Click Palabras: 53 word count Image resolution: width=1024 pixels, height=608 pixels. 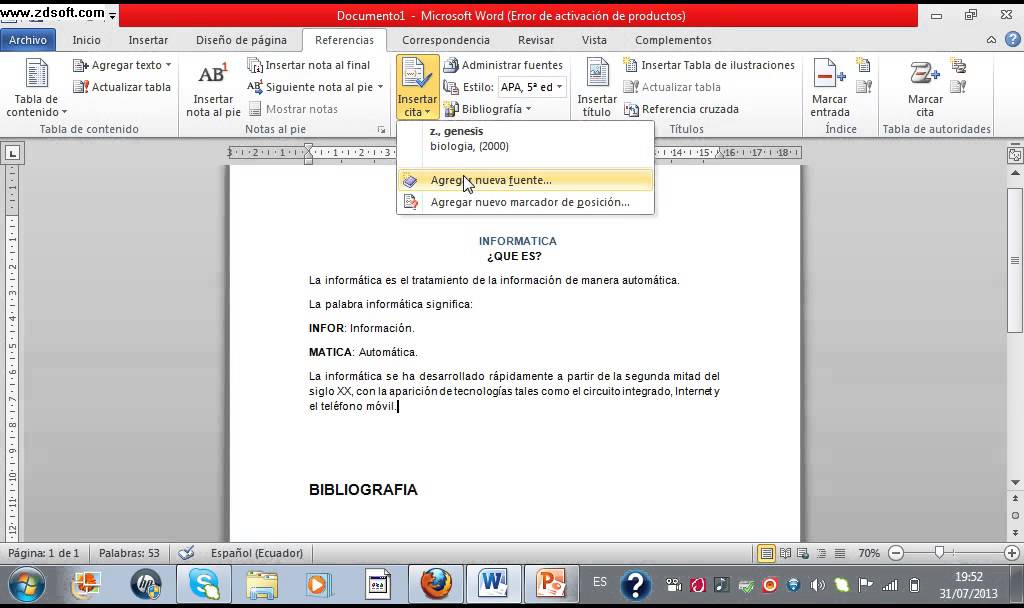pyautogui.click(x=129, y=553)
